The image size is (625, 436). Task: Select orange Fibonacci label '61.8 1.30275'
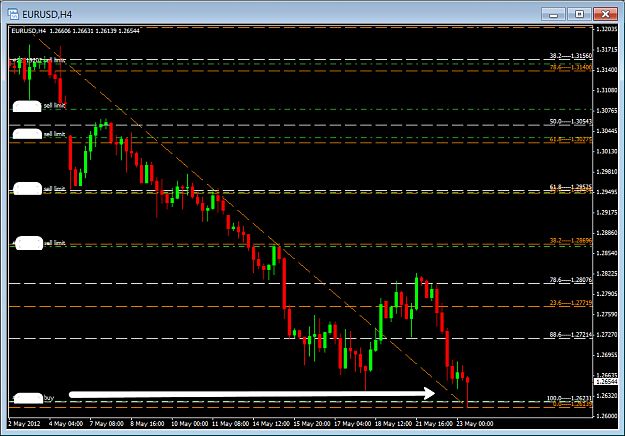571,139
